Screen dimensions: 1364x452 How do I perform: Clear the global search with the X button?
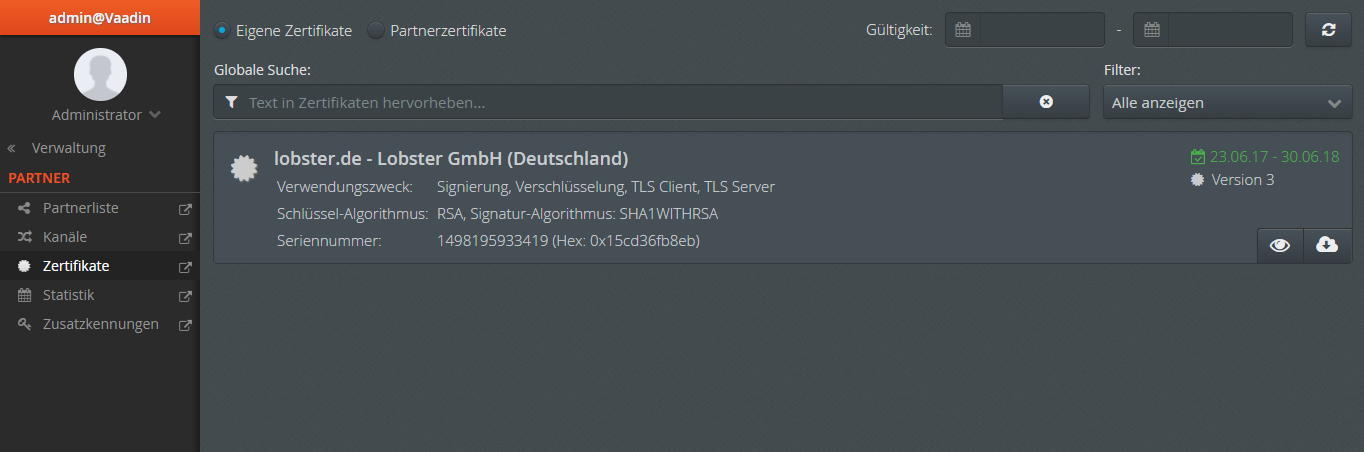(x=1046, y=102)
